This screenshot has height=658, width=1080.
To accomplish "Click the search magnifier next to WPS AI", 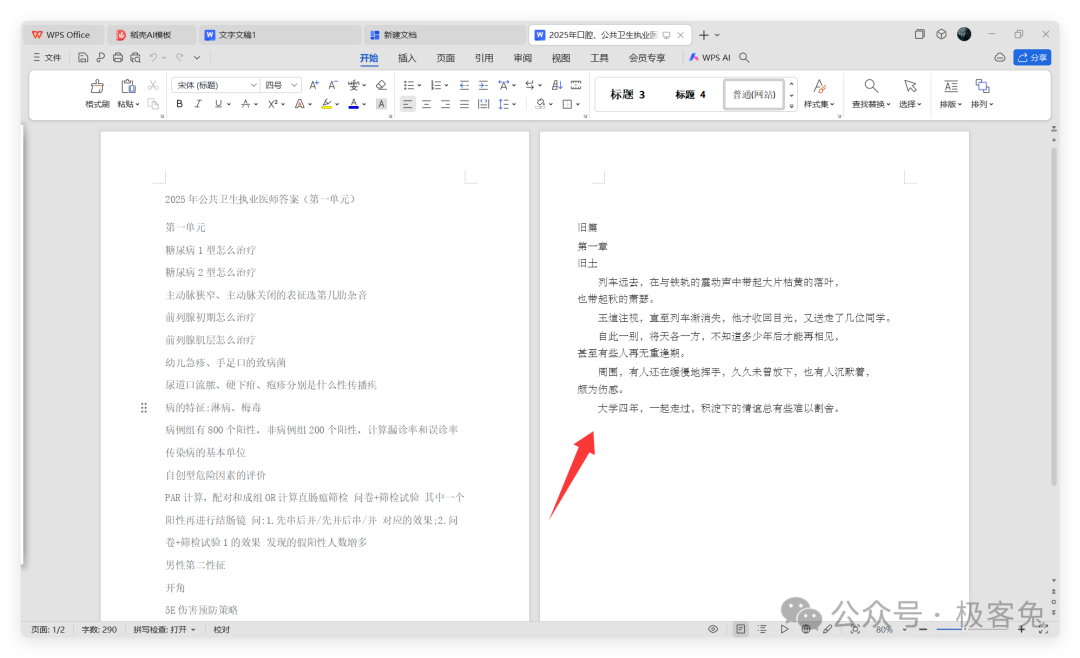I will click(x=744, y=58).
